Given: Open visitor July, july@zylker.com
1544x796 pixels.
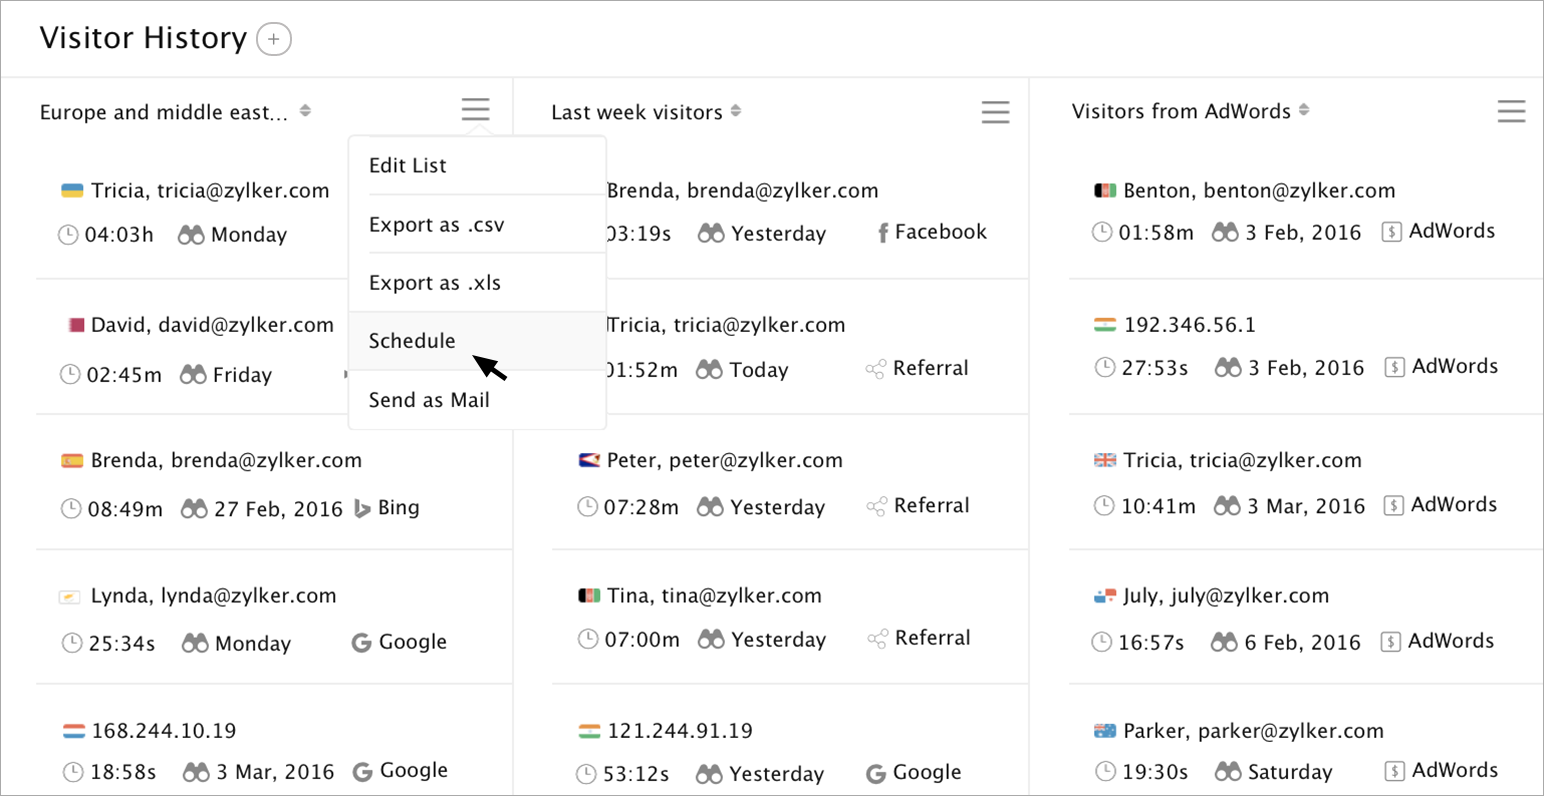Looking at the screenshot, I should [1226, 596].
